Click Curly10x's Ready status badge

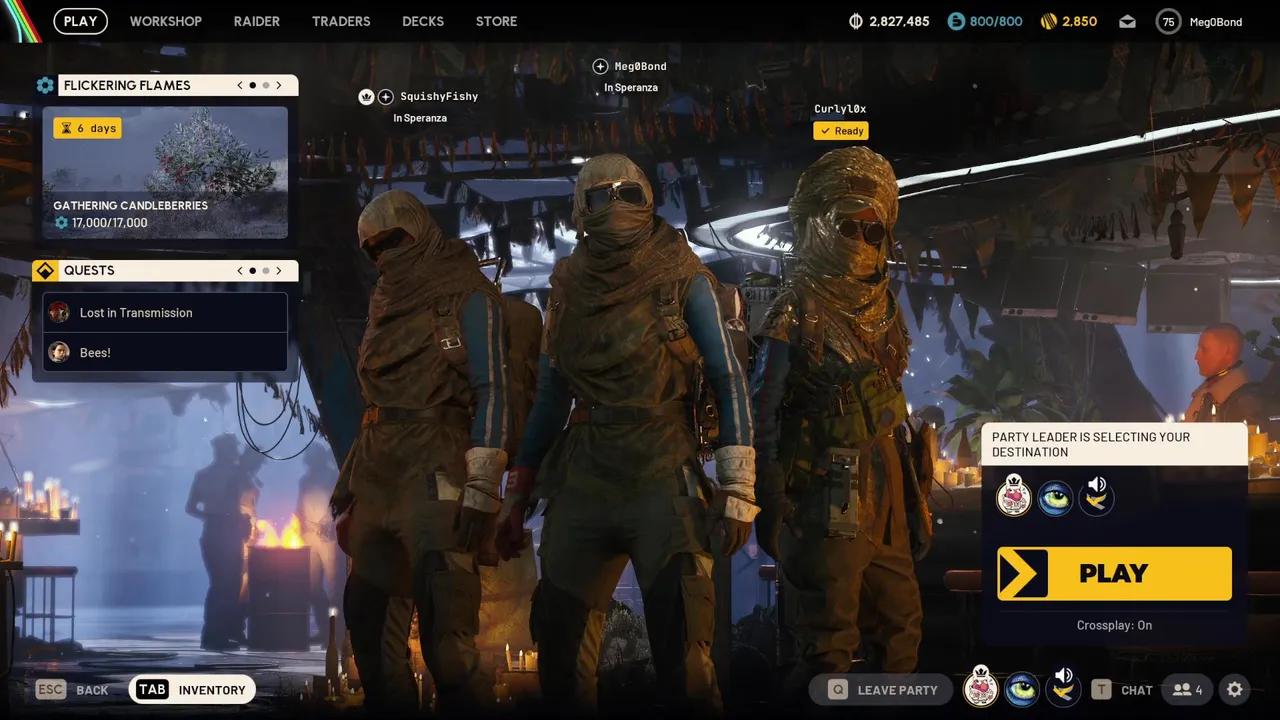click(841, 131)
